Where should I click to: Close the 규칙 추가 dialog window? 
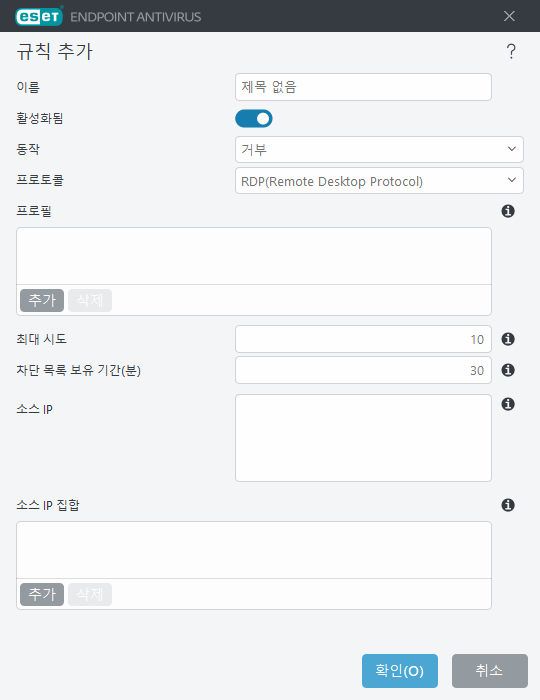tap(509, 16)
